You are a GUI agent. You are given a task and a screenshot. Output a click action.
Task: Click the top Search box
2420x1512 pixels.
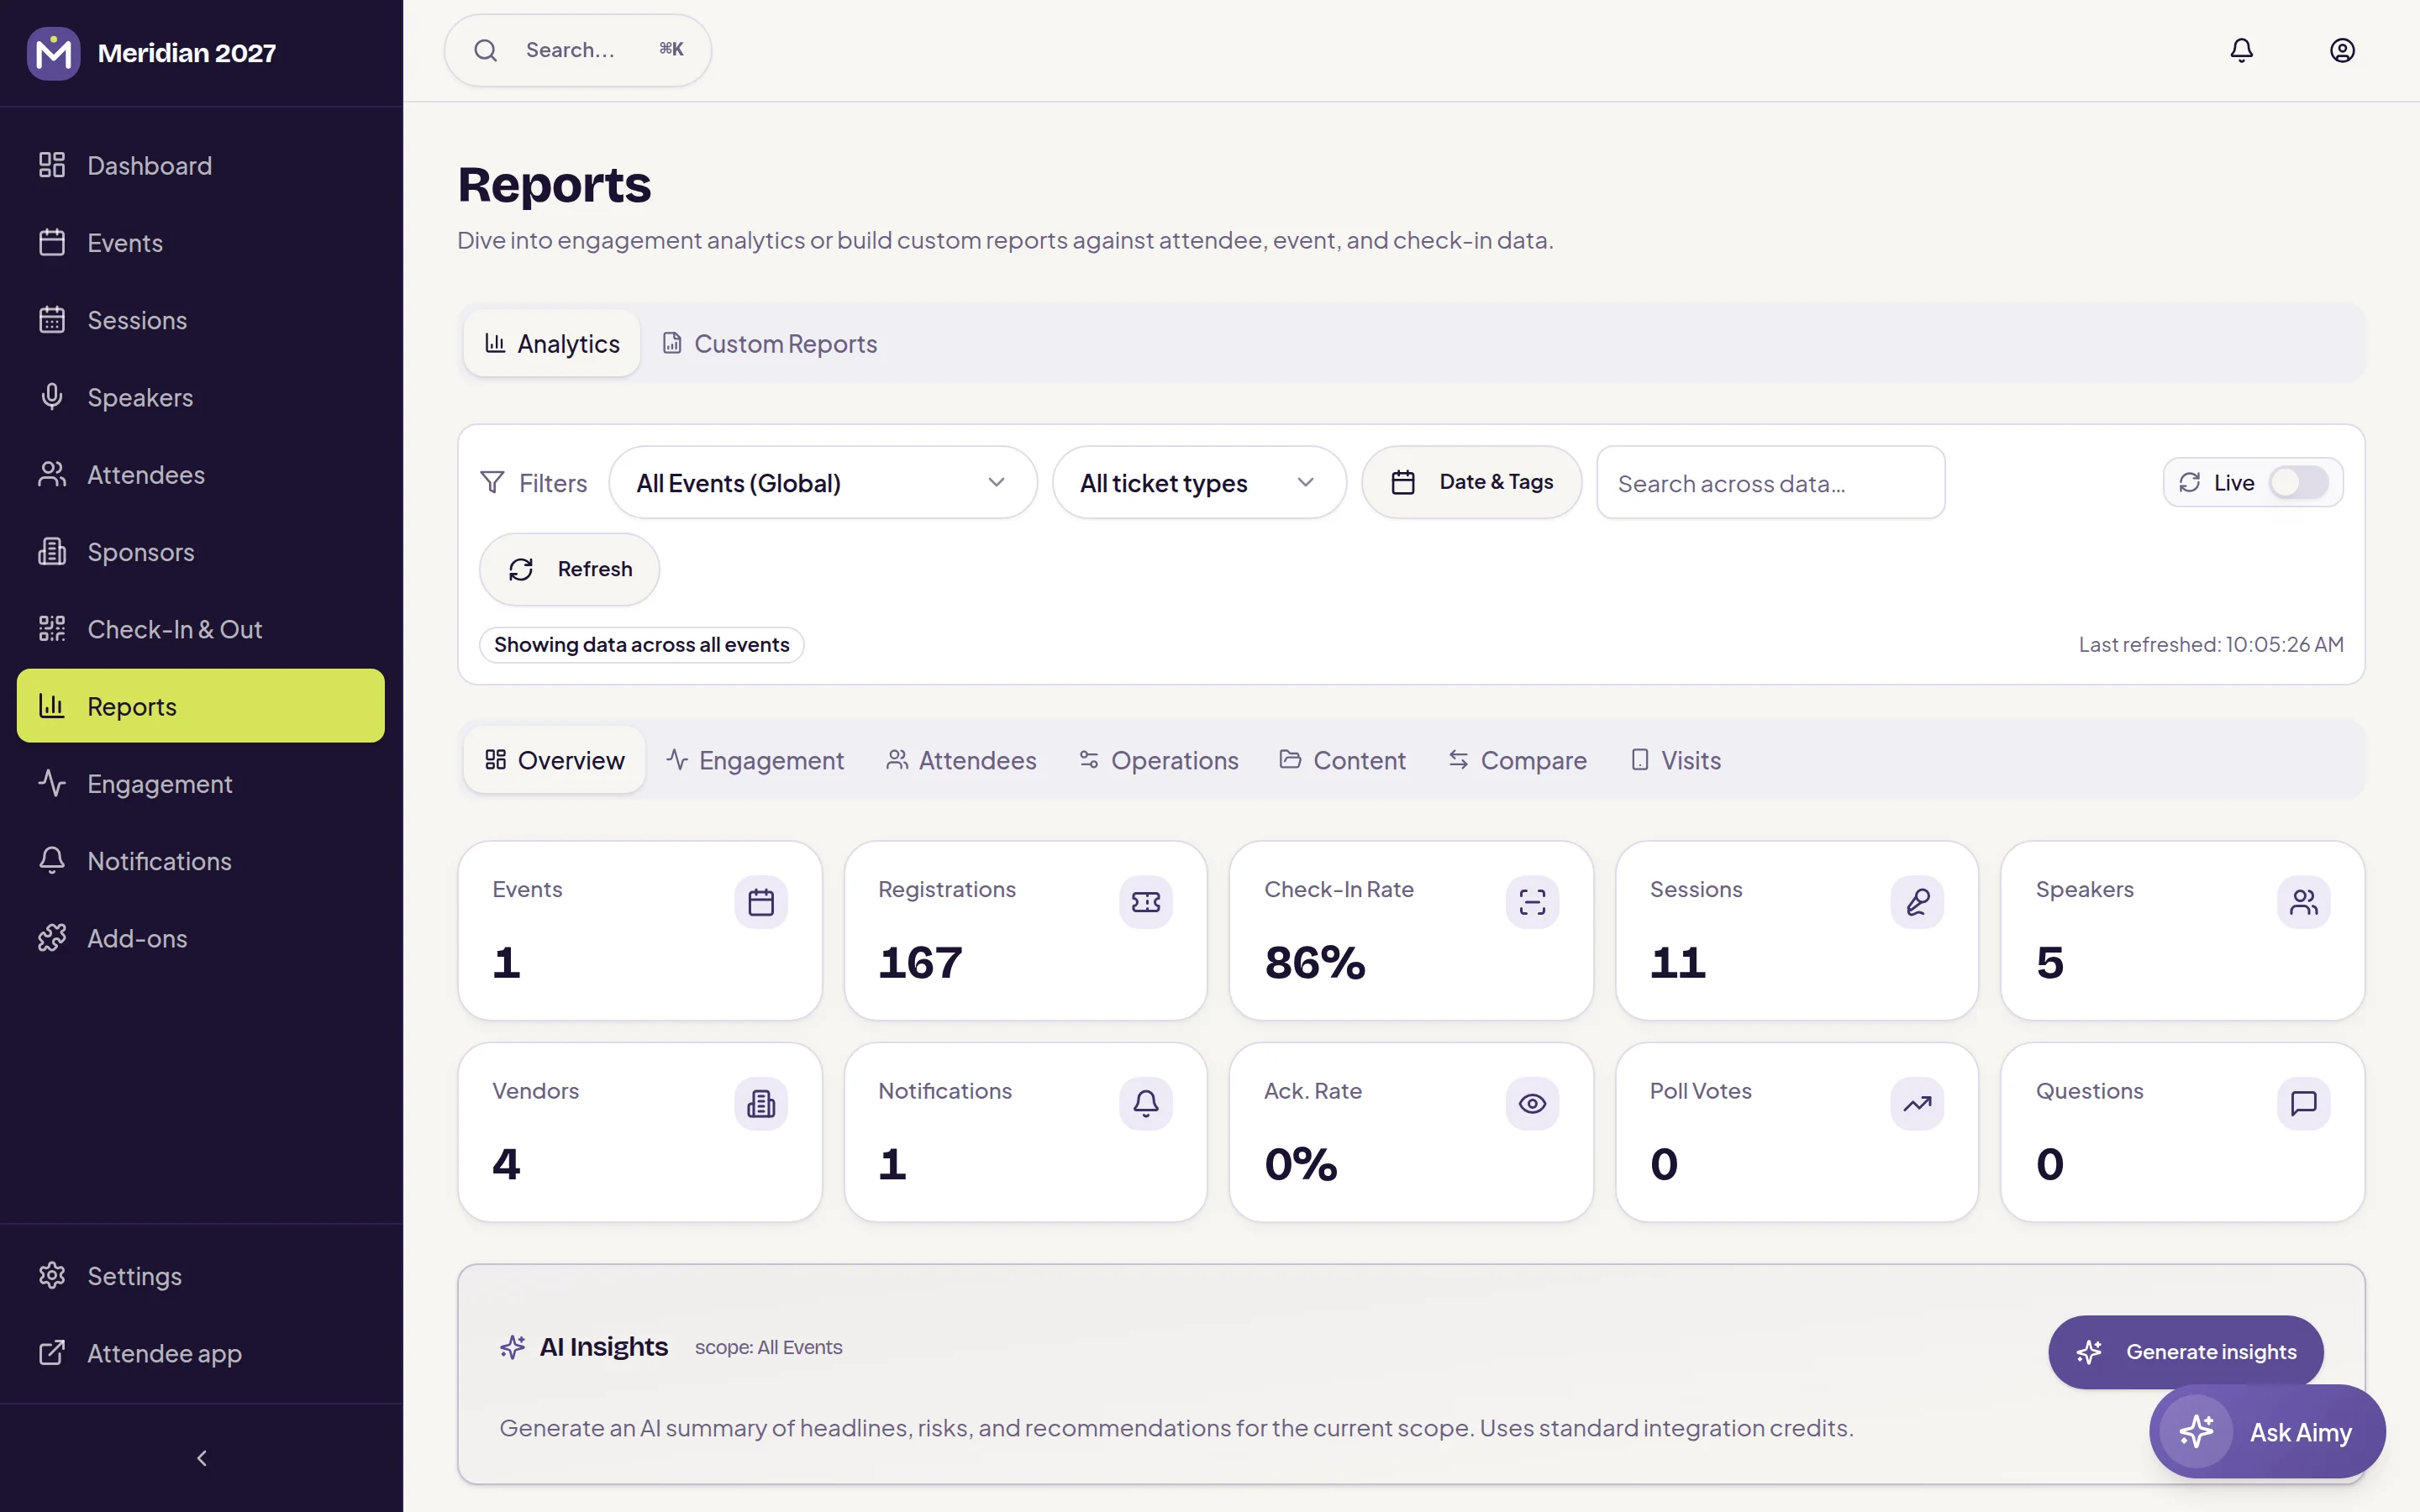click(x=578, y=50)
